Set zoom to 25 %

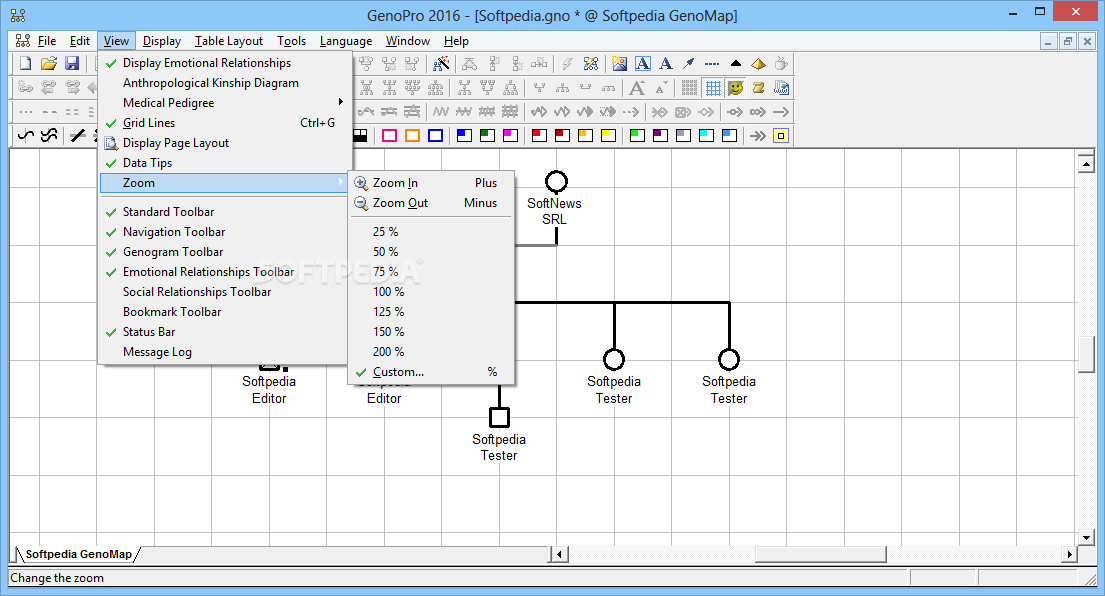point(431,232)
